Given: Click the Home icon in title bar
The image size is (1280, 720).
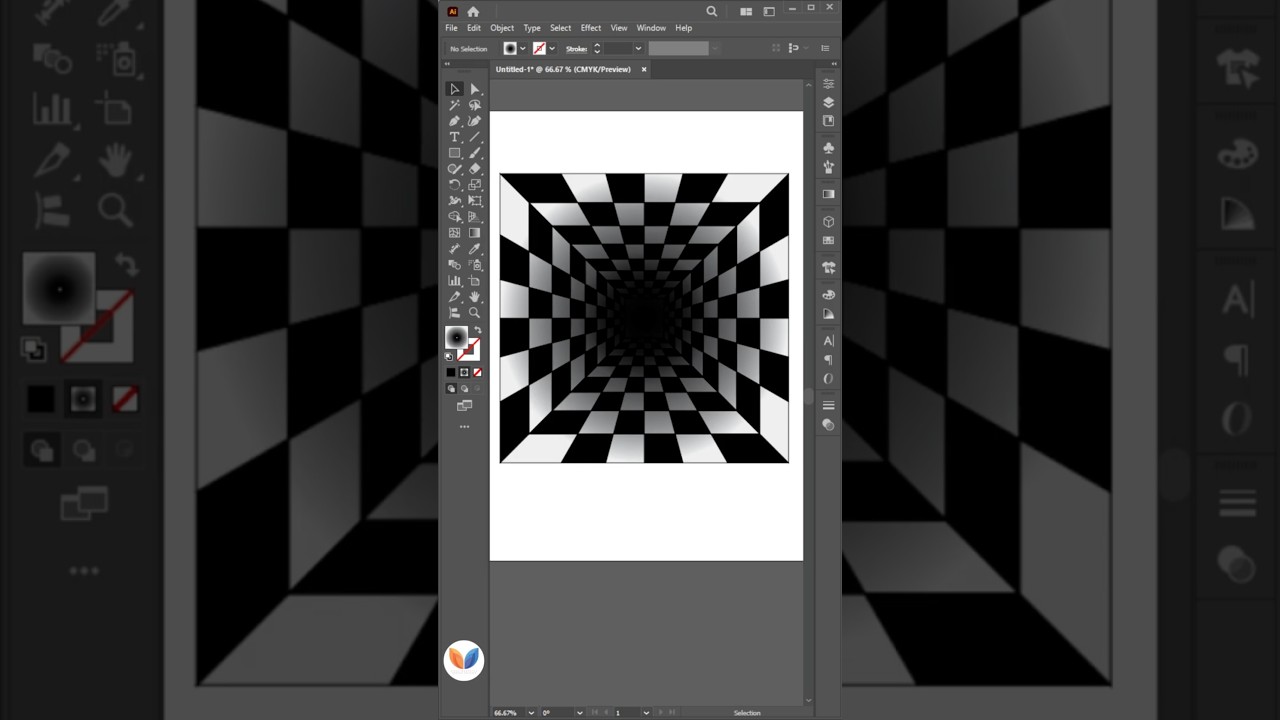Looking at the screenshot, I should click(473, 11).
